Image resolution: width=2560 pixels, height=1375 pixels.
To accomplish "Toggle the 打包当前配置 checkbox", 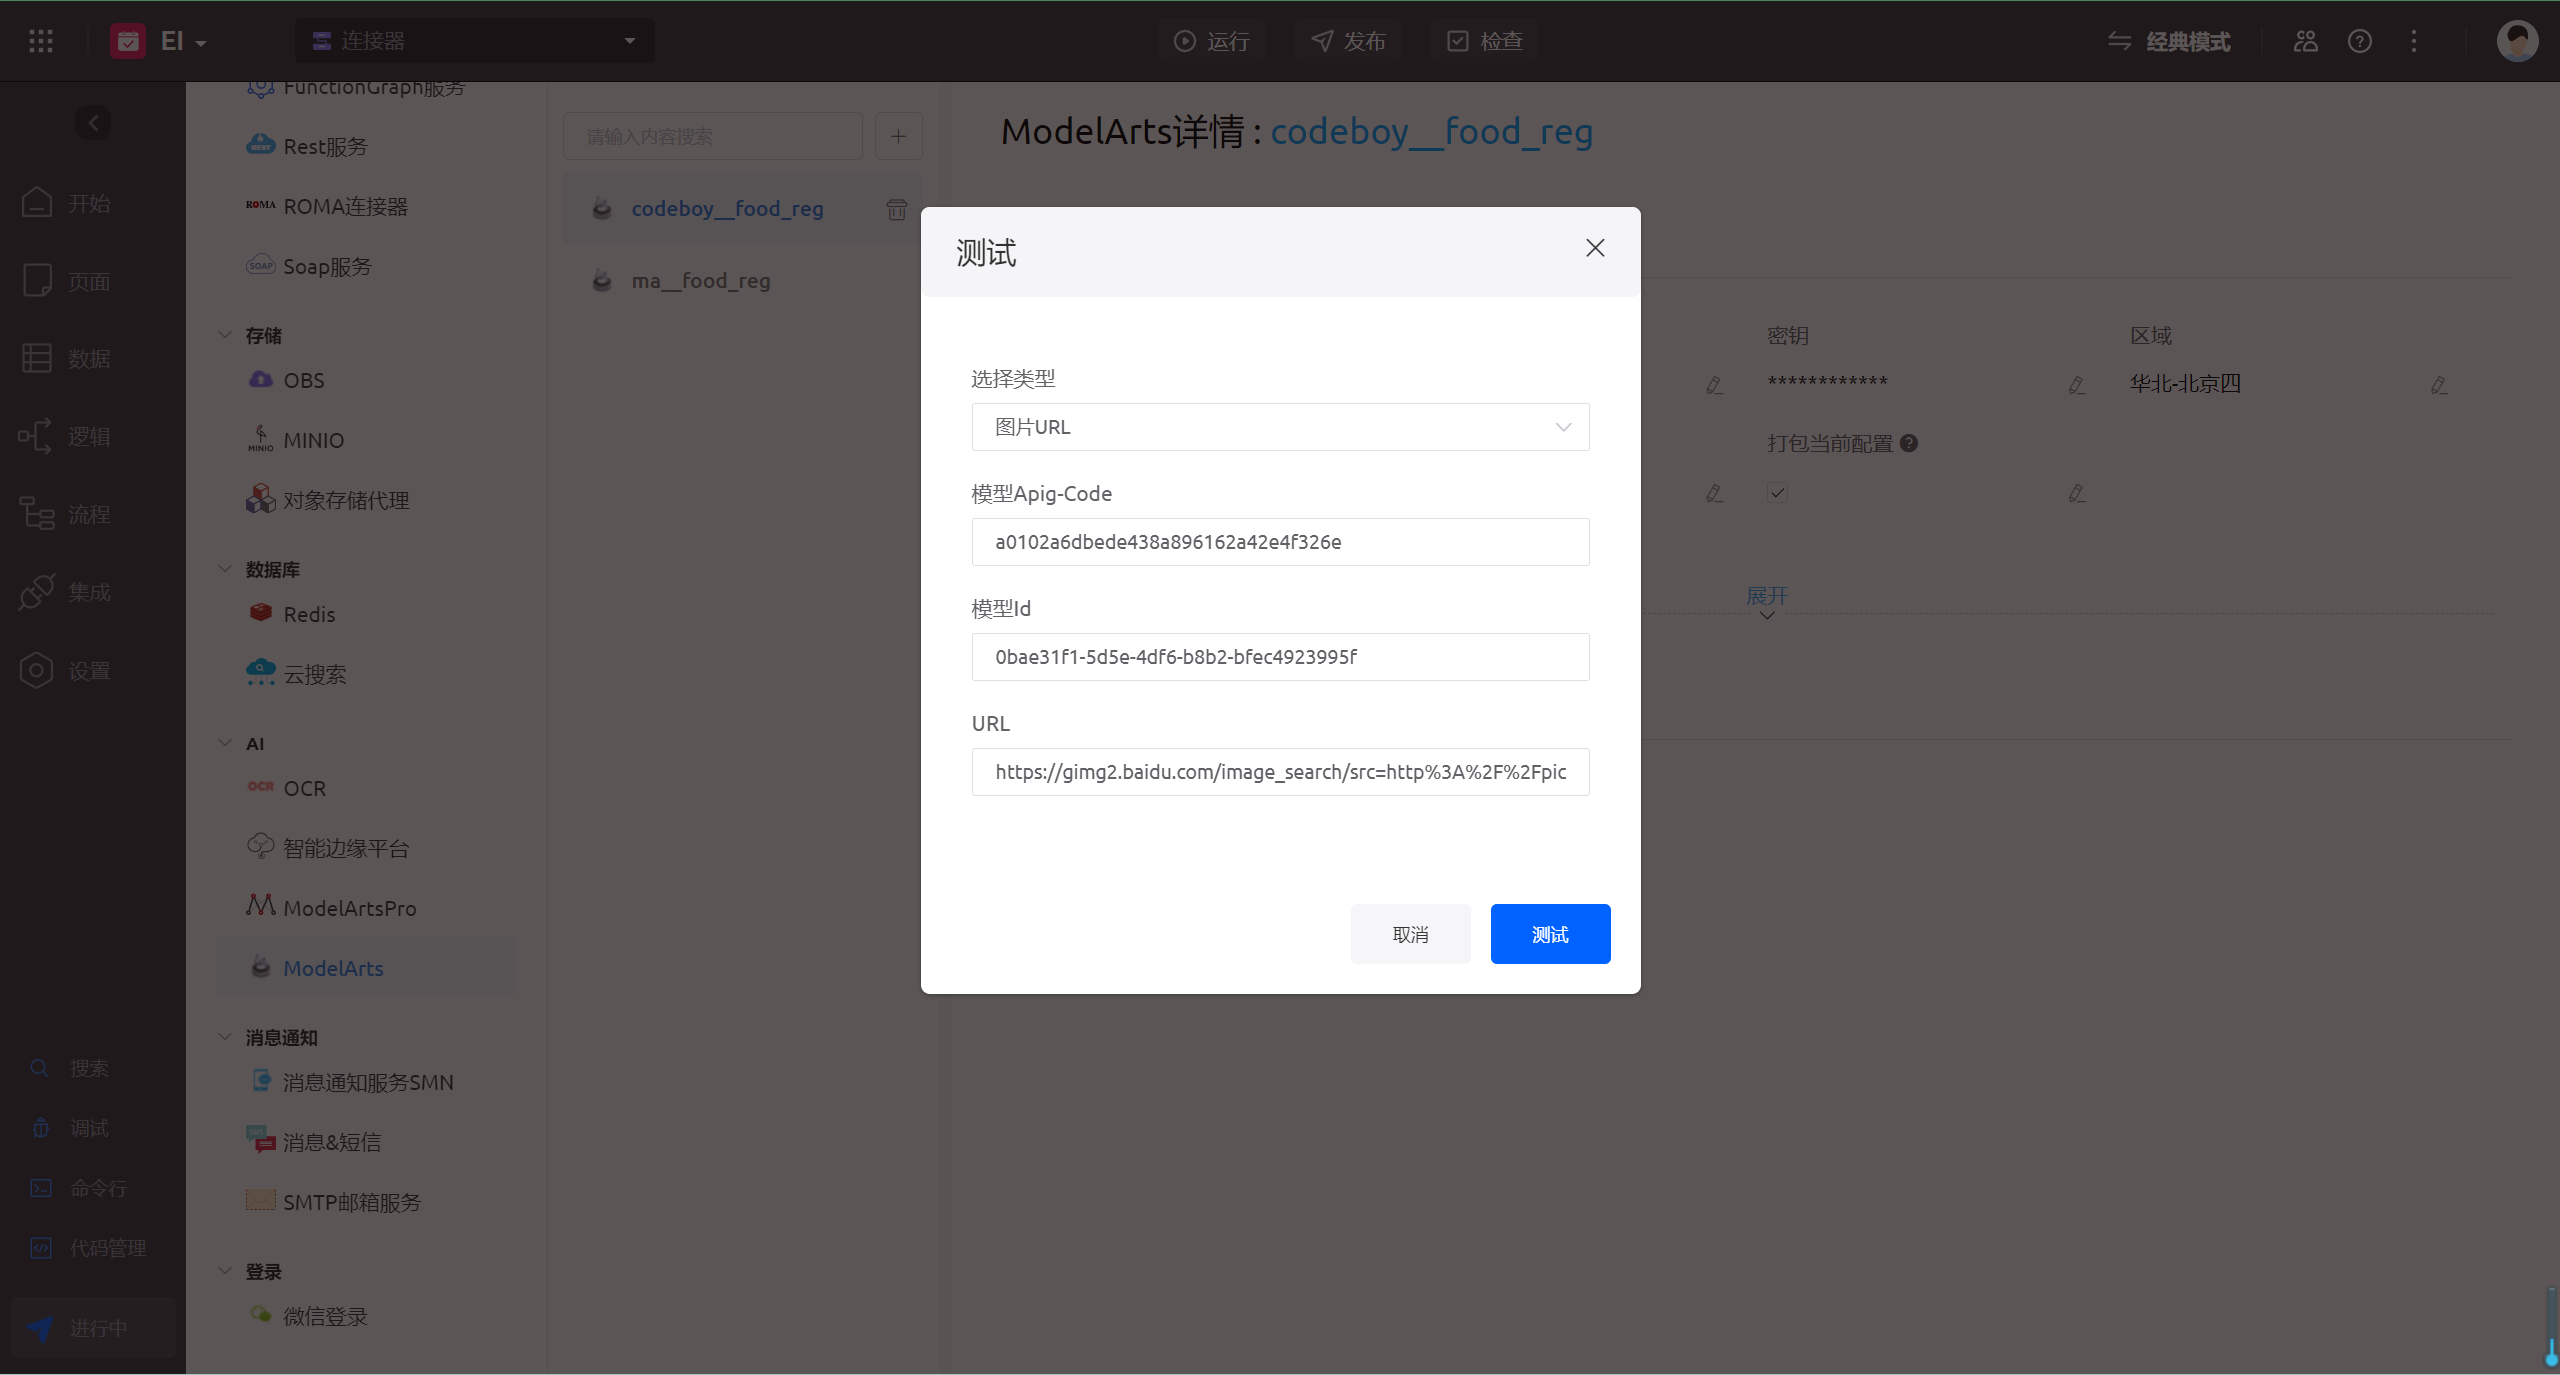I will click(1777, 492).
